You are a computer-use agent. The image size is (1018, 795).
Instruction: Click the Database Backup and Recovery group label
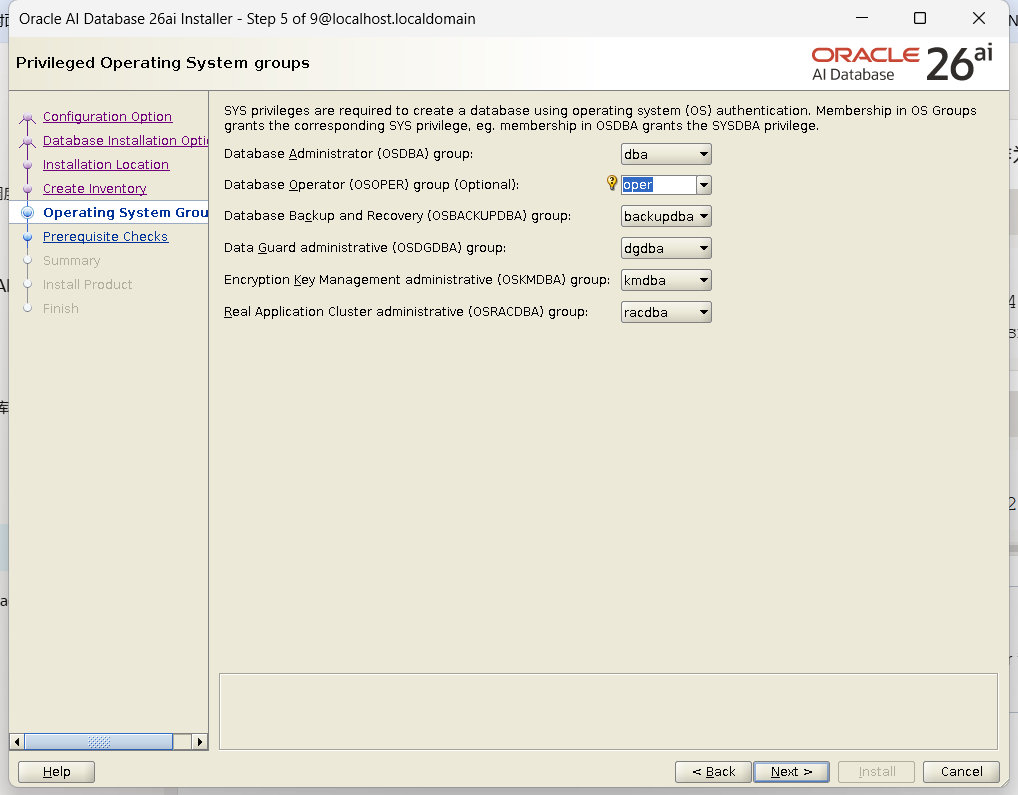397,215
